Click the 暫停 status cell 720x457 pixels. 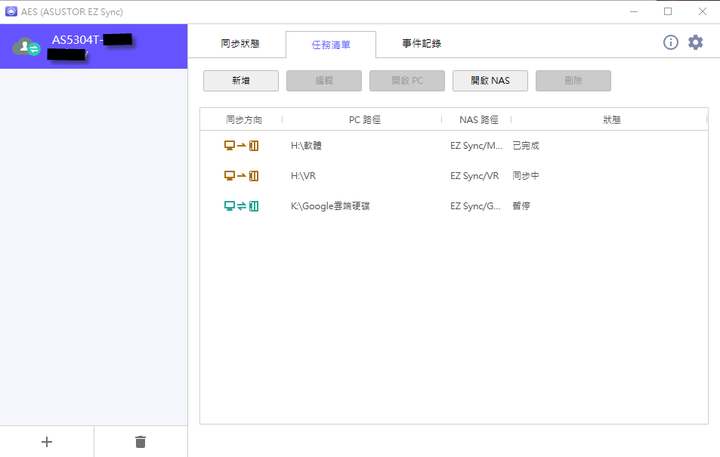pyautogui.click(x=521, y=206)
